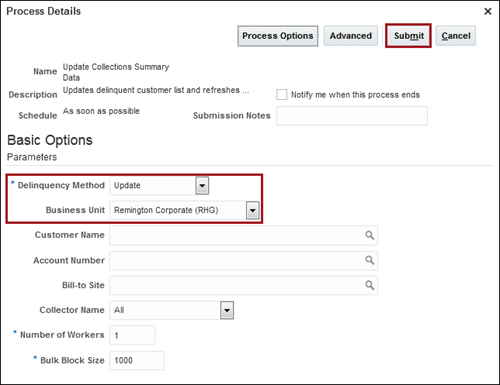
Task: Click the truncated description text Updates delinquent customer
Action: pyautogui.click(x=156, y=90)
